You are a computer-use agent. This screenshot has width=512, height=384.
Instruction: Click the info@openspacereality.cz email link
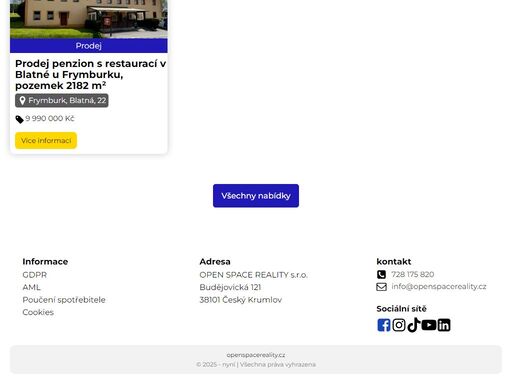439,286
